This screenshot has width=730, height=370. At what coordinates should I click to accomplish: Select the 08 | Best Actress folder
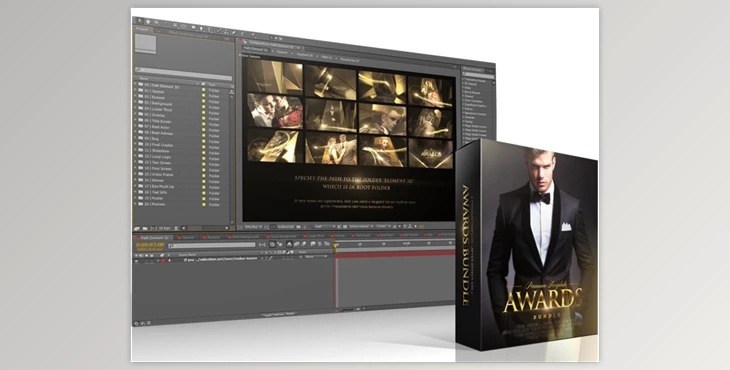tap(158, 133)
